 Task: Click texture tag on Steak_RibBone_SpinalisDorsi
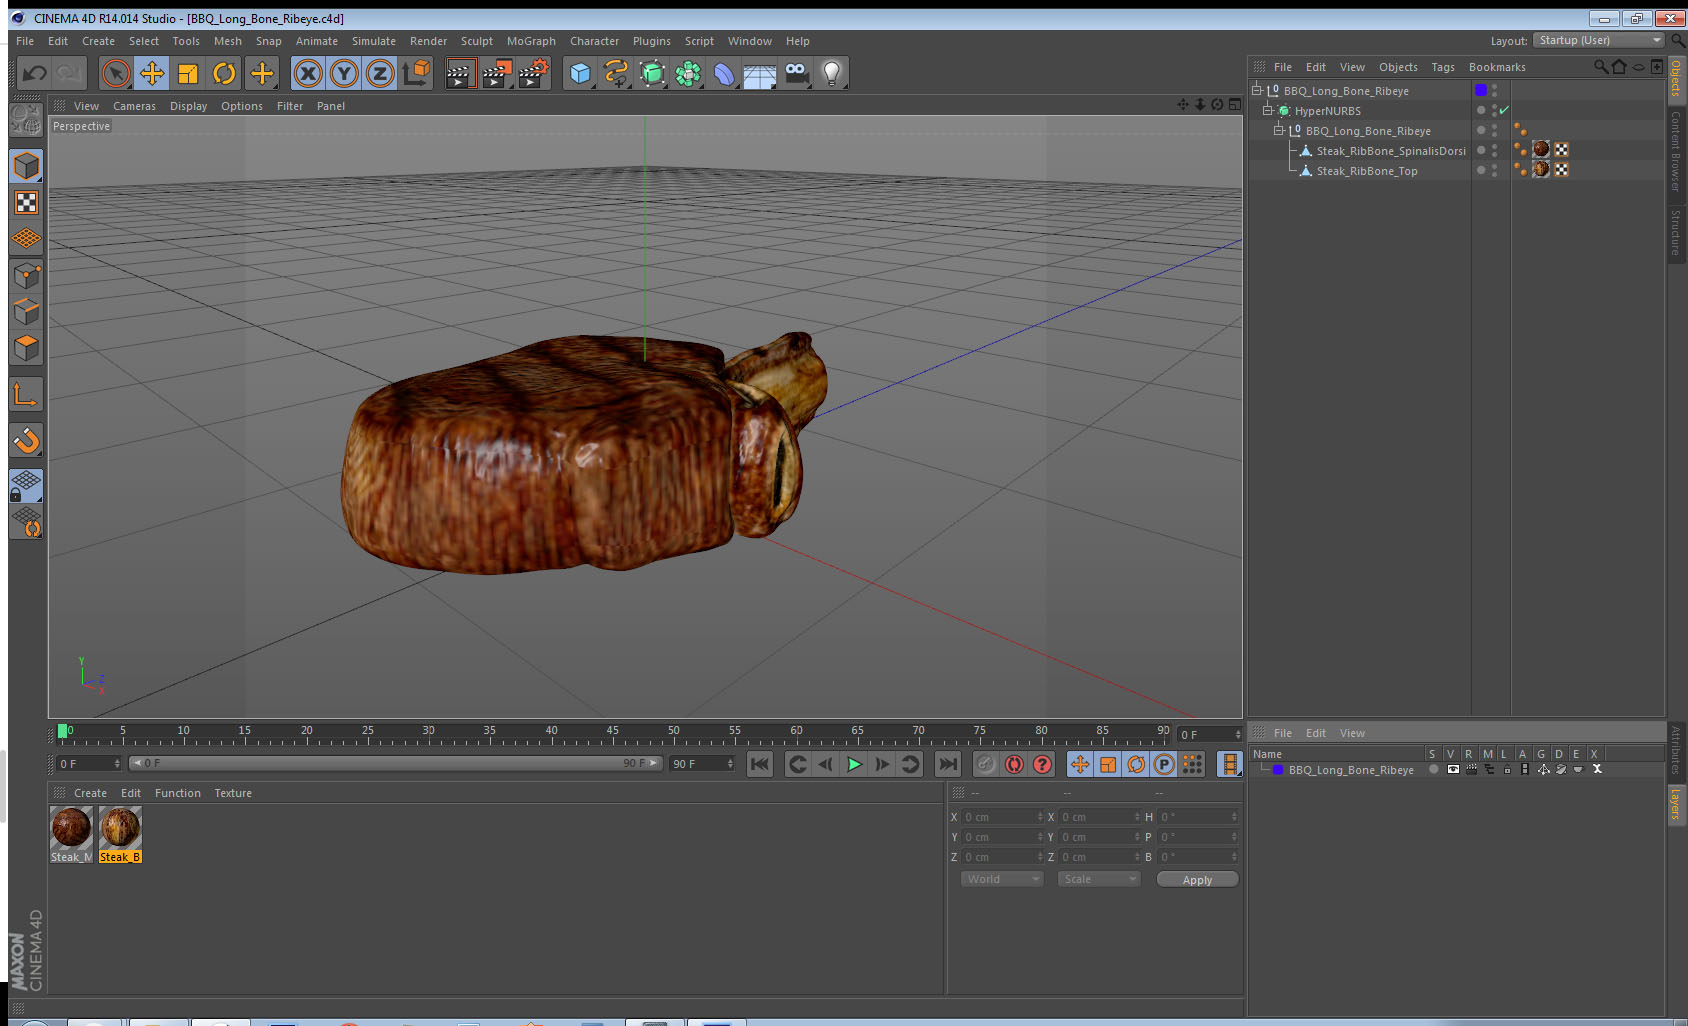[x=1541, y=149]
